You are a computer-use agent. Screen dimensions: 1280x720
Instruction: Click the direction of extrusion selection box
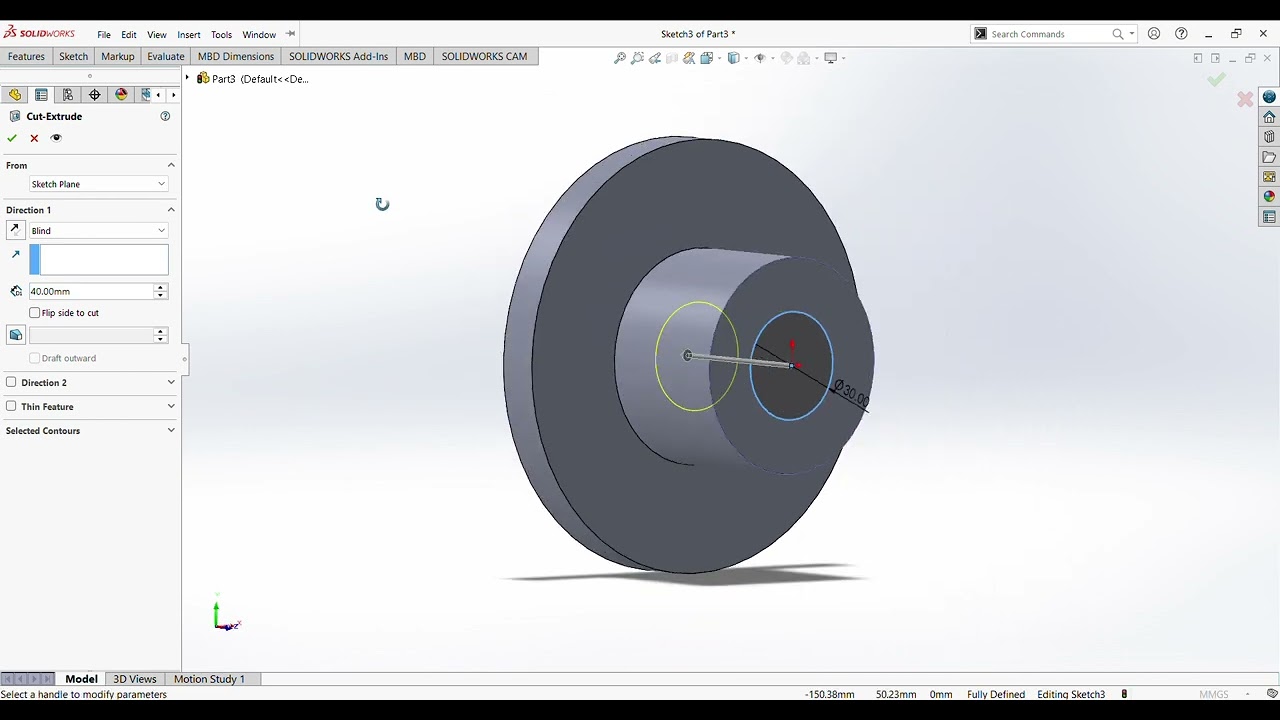click(99, 260)
